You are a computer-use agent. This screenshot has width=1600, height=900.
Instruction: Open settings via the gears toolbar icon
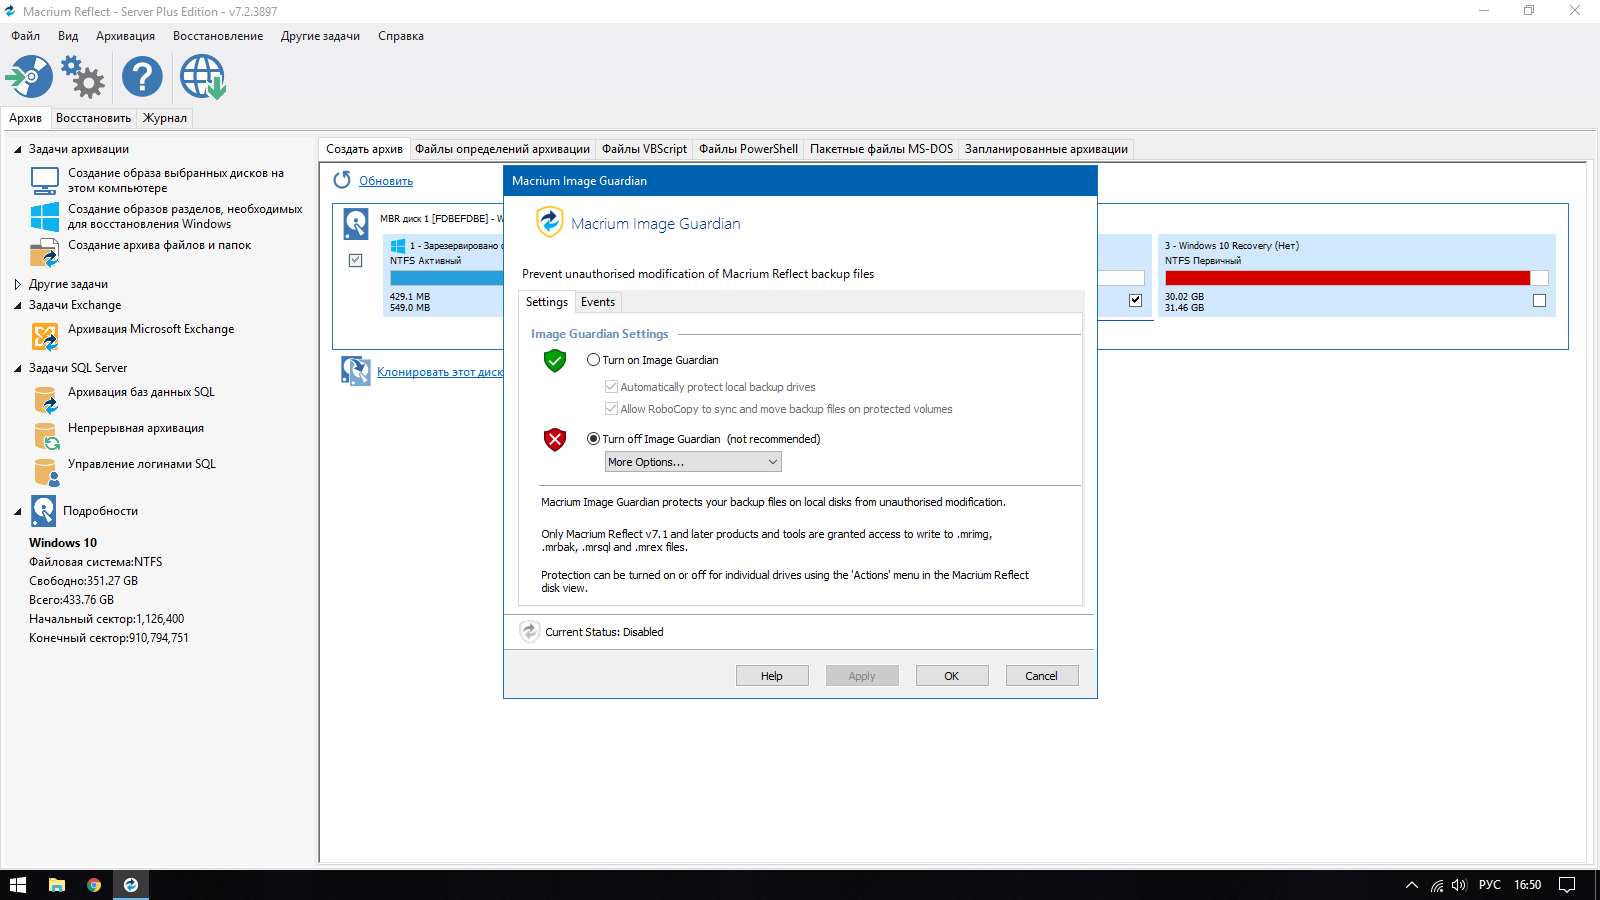83,77
